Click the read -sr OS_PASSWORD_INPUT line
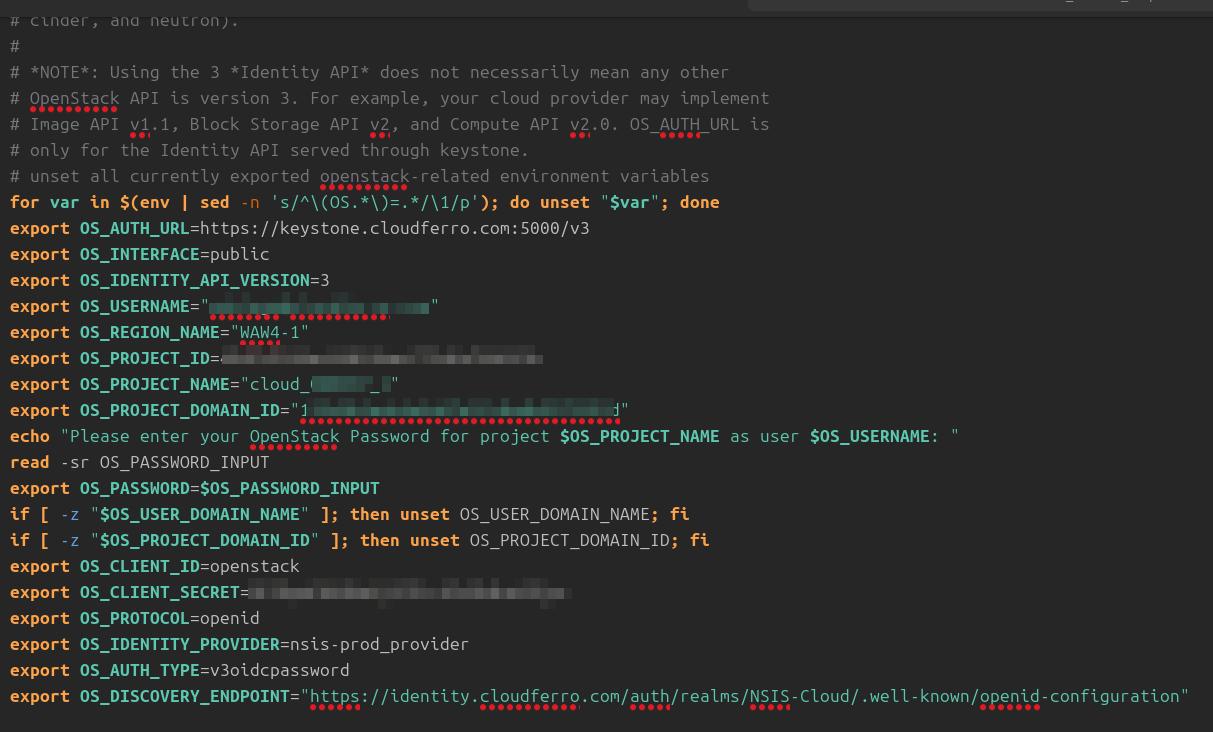Screen dimensions: 1213x732 (140, 462)
